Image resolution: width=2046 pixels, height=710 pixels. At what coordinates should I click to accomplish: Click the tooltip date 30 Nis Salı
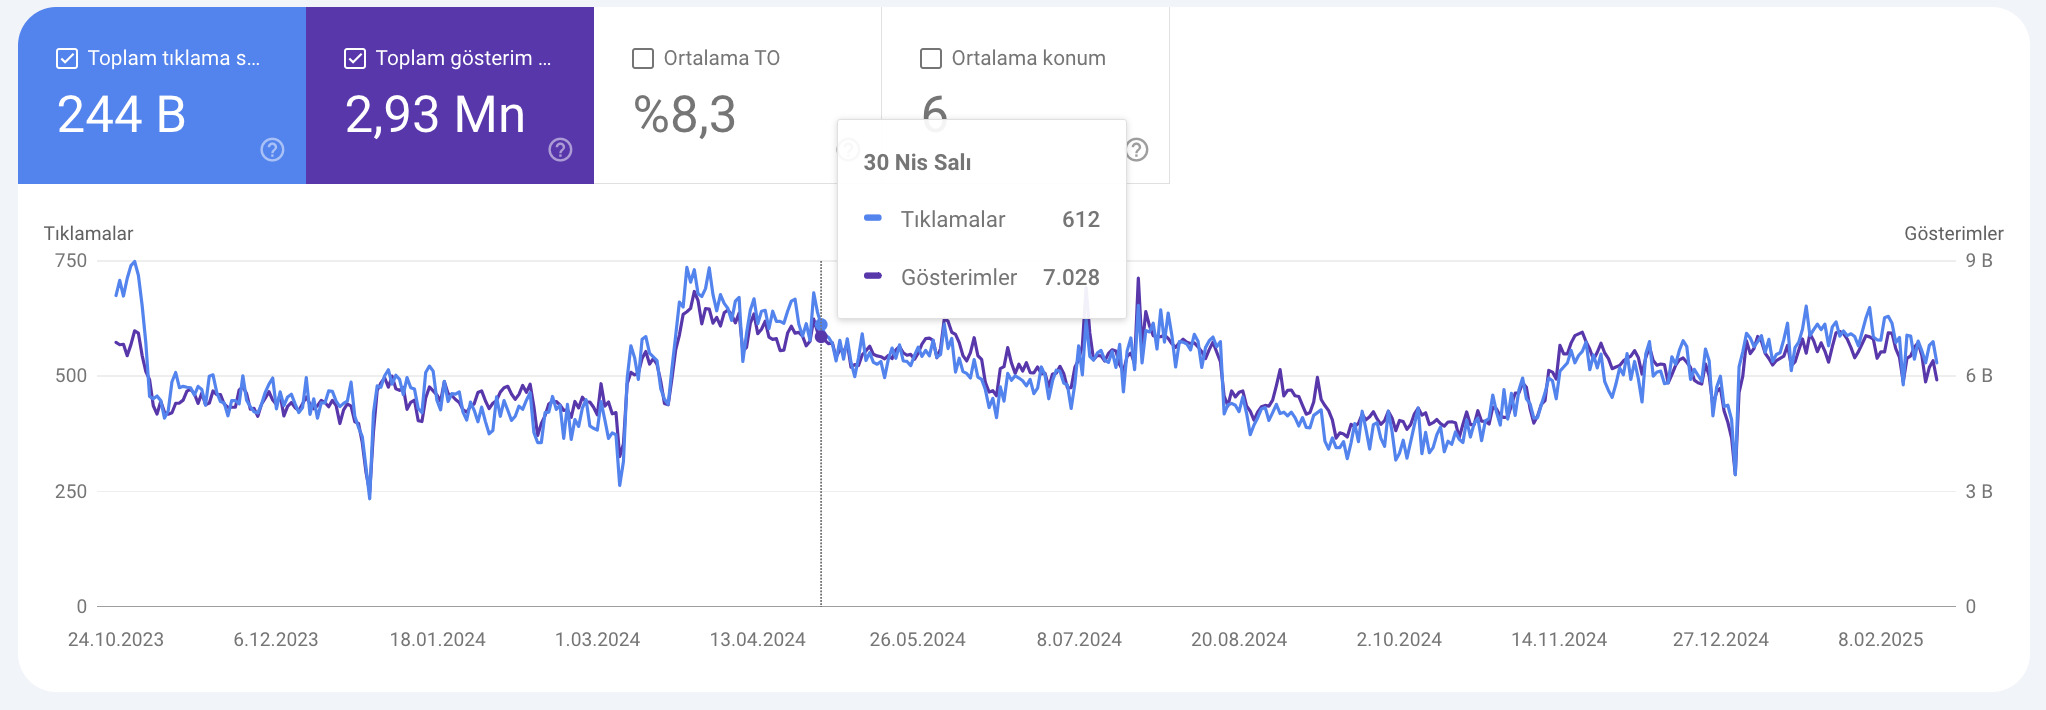coord(917,162)
